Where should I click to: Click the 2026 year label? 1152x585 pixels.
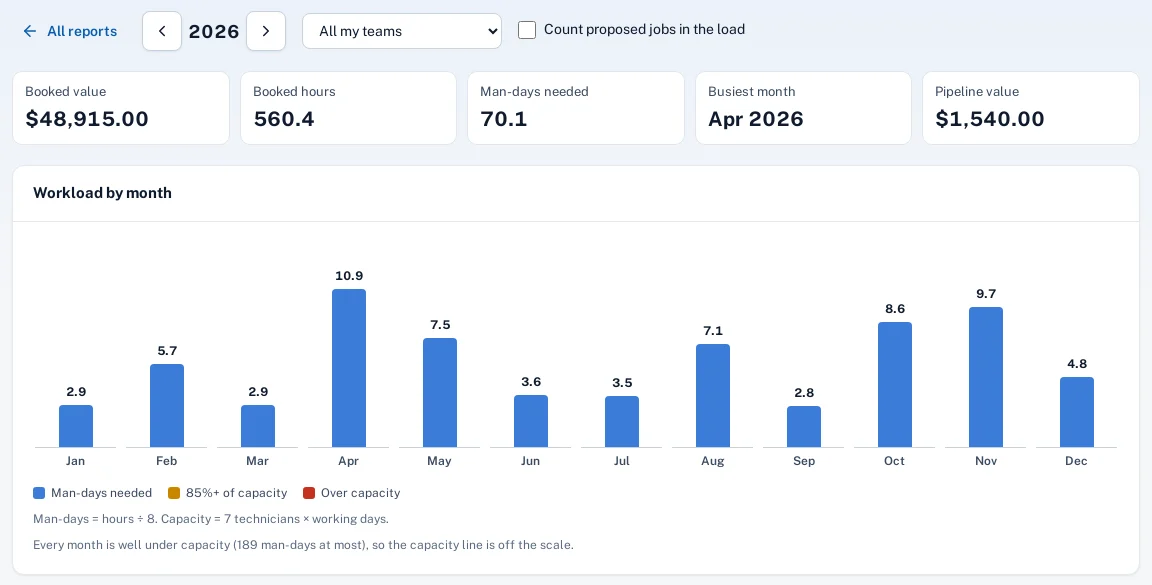click(x=214, y=32)
